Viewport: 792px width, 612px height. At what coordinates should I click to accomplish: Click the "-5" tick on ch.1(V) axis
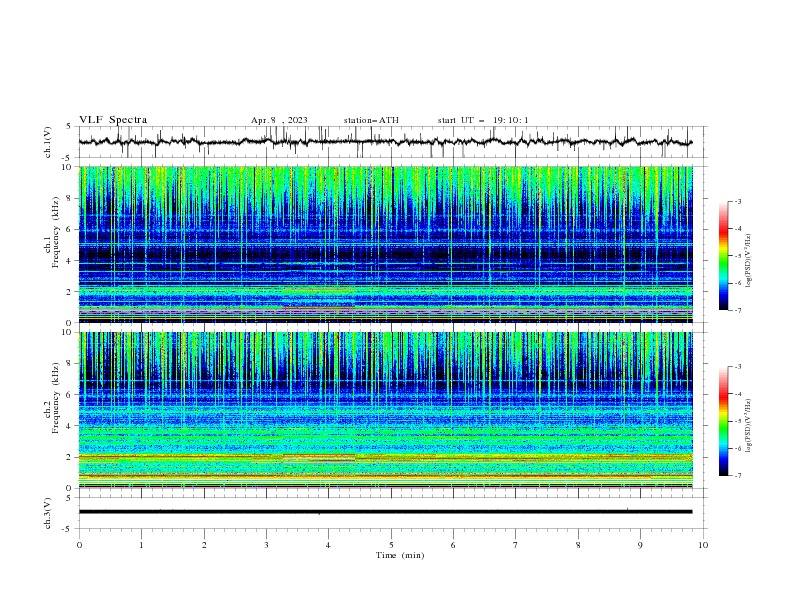[68, 158]
